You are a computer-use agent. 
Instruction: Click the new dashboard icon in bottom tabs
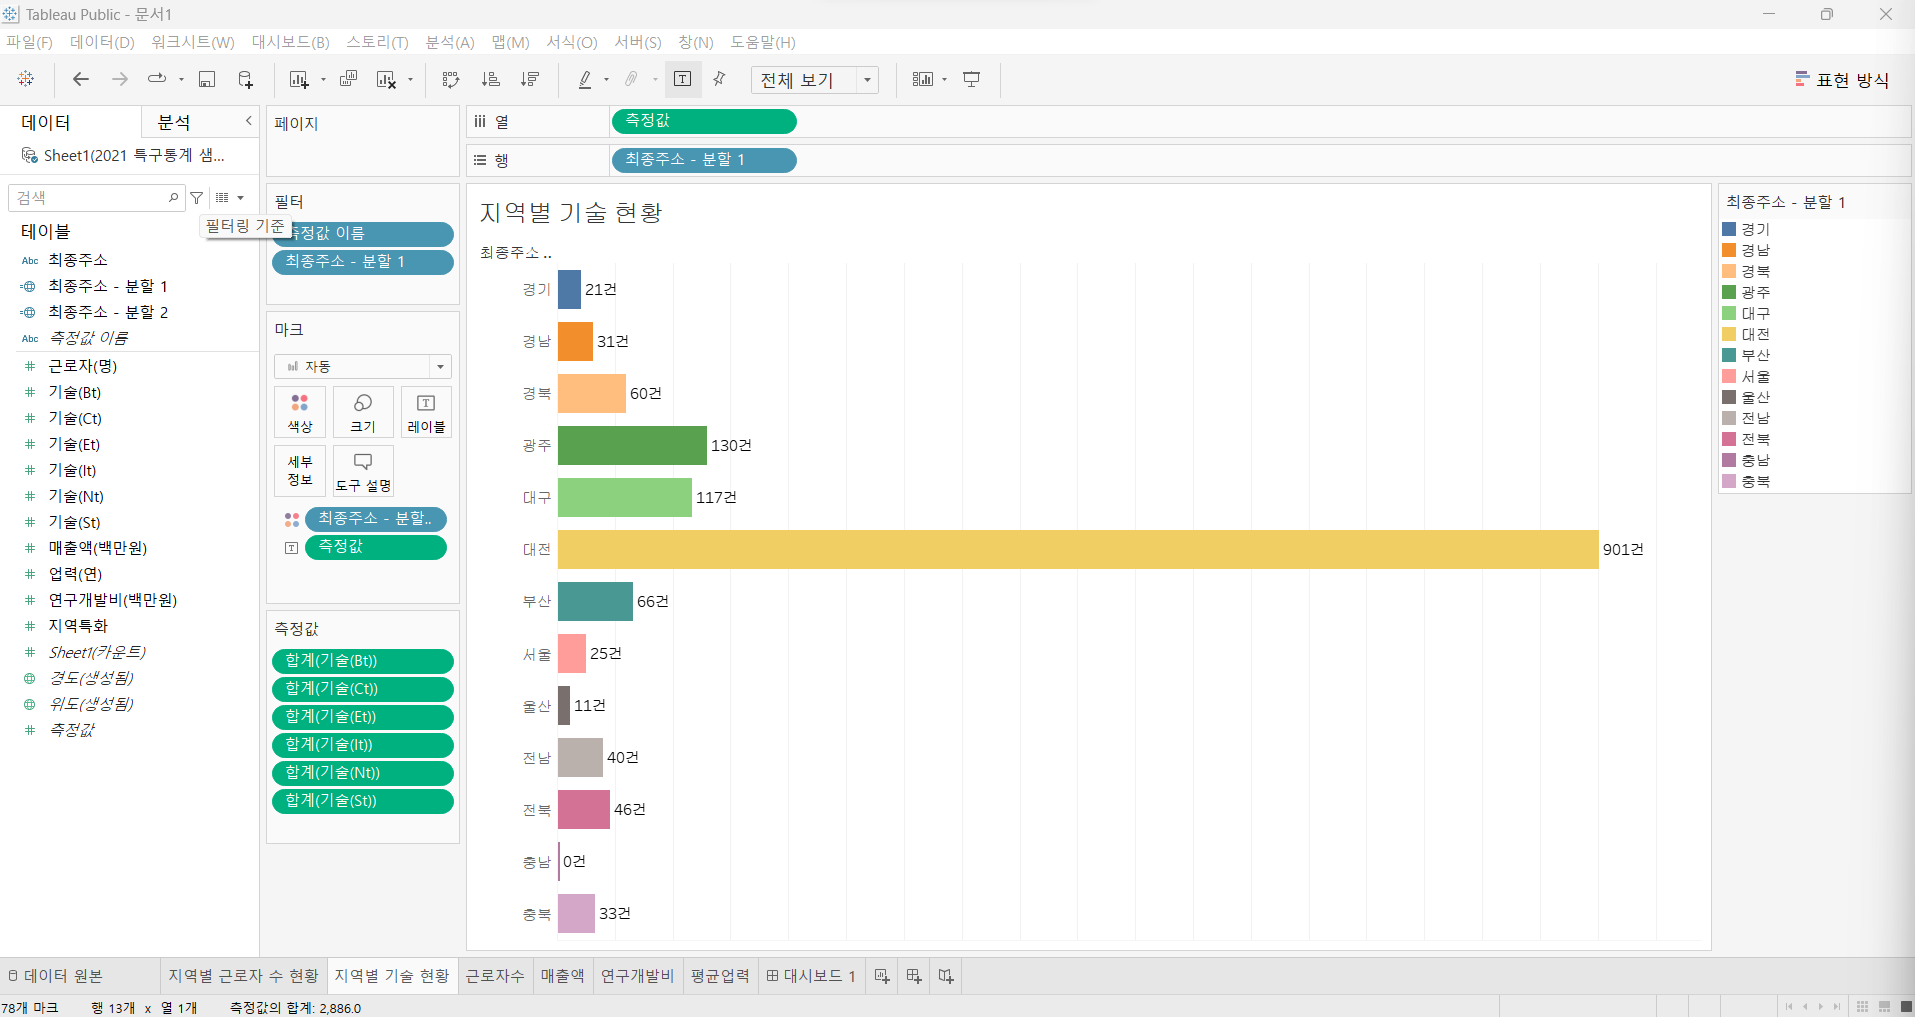pyautogui.click(x=914, y=976)
